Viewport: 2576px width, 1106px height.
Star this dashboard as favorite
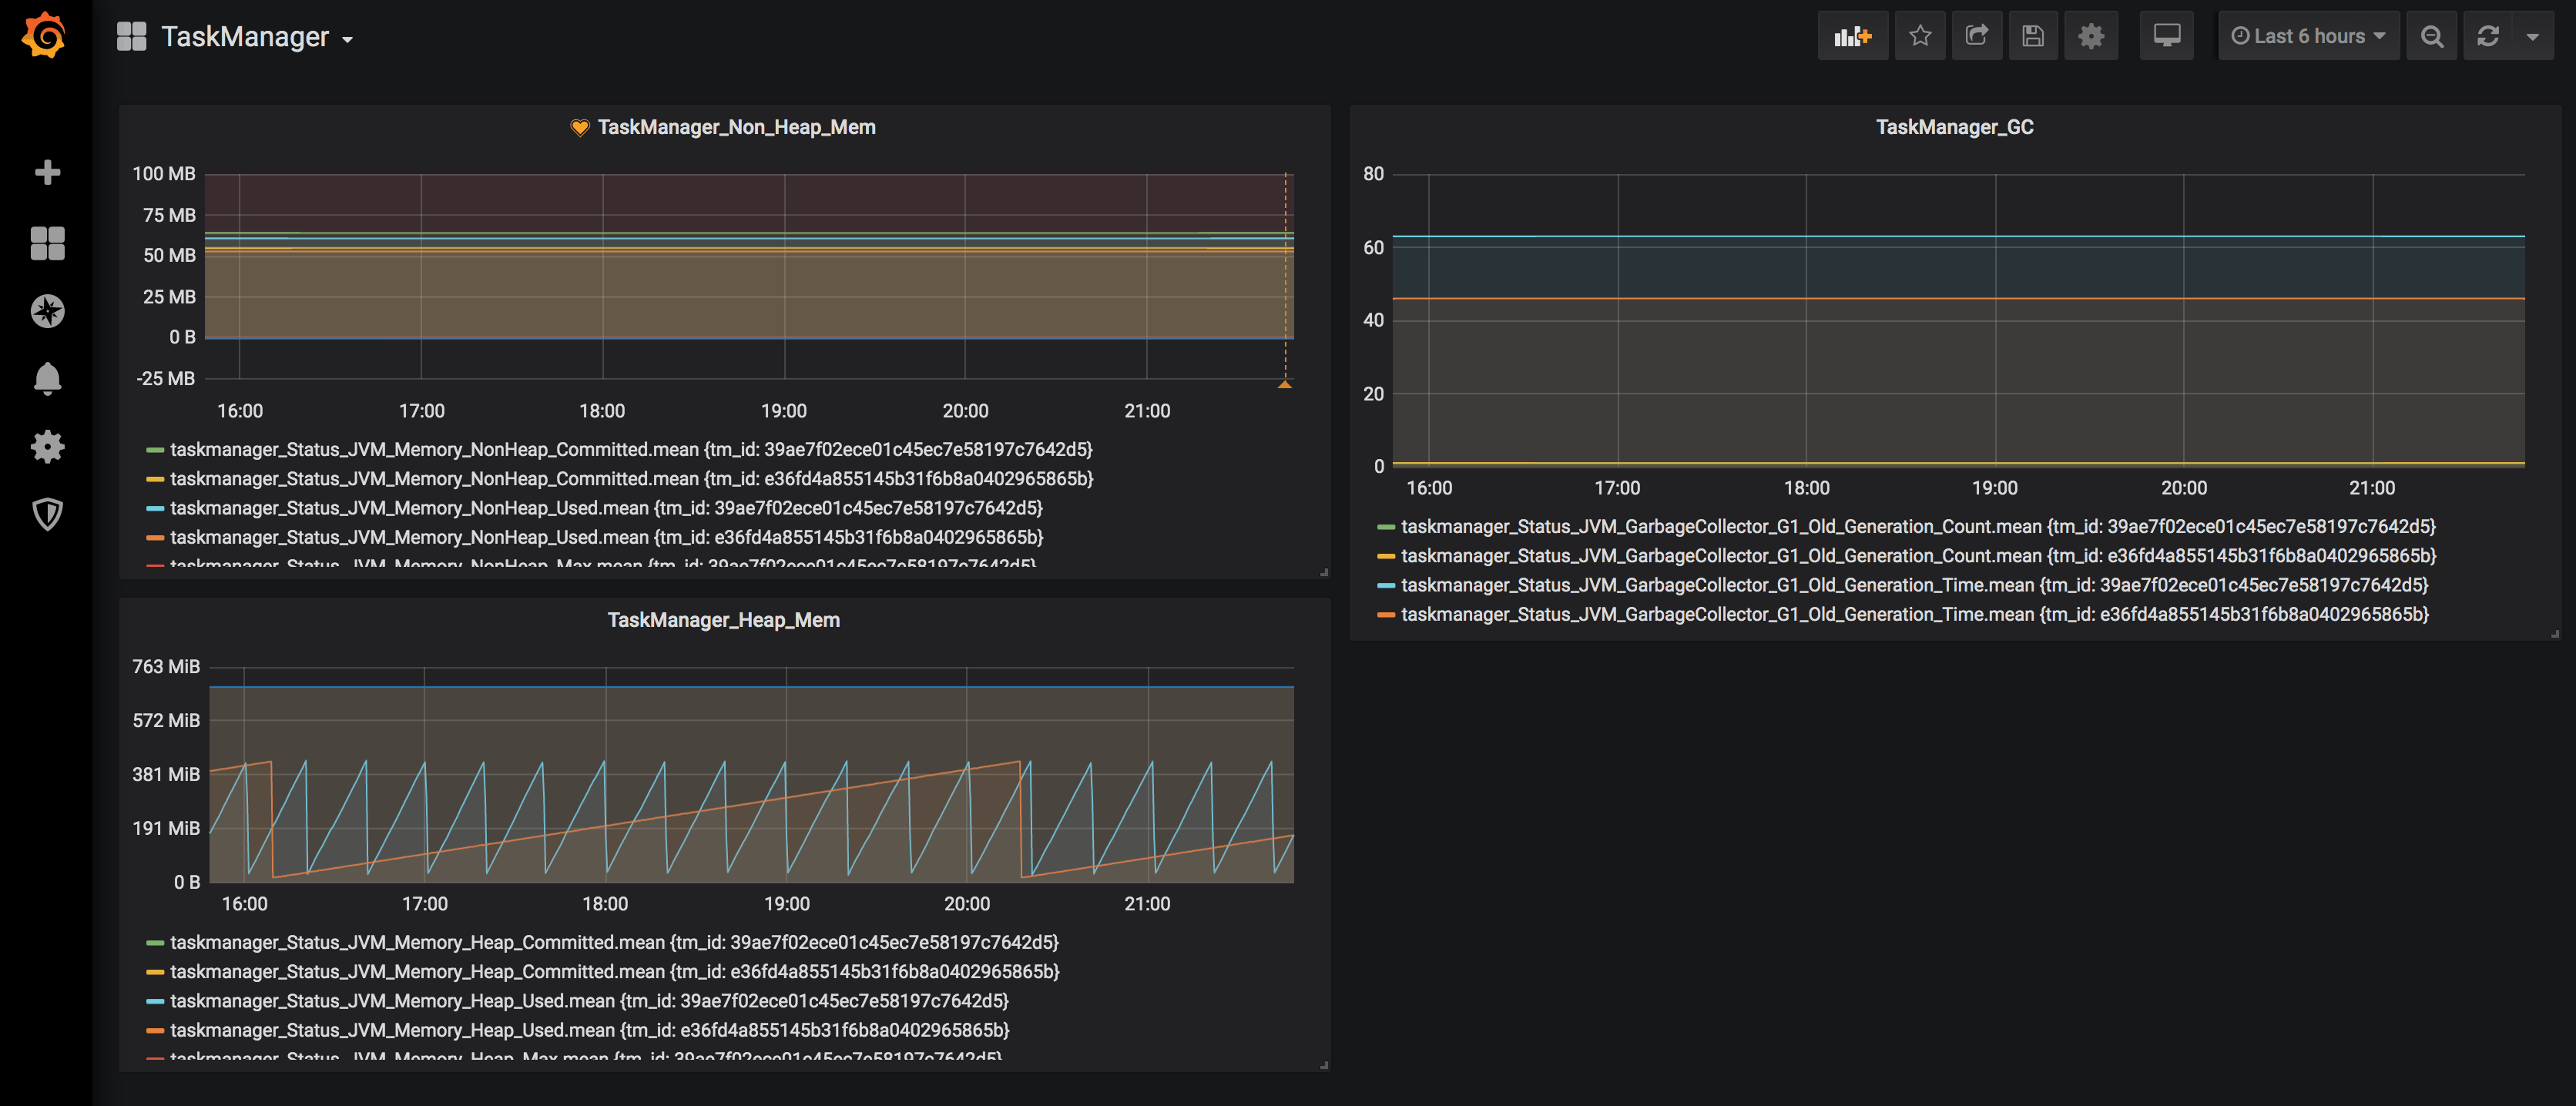[x=1919, y=36]
